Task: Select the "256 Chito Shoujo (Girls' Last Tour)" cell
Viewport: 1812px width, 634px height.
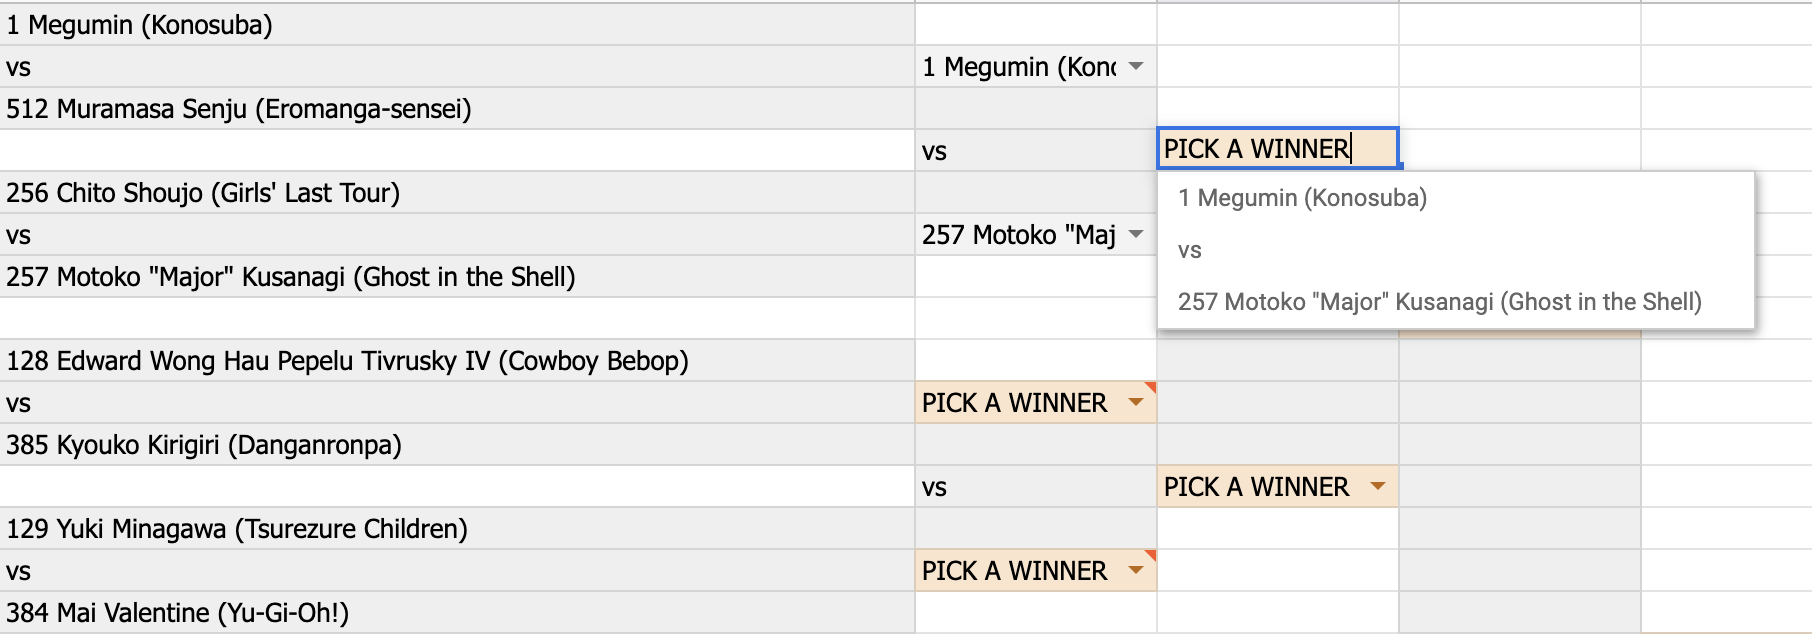Action: pos(203,193)
